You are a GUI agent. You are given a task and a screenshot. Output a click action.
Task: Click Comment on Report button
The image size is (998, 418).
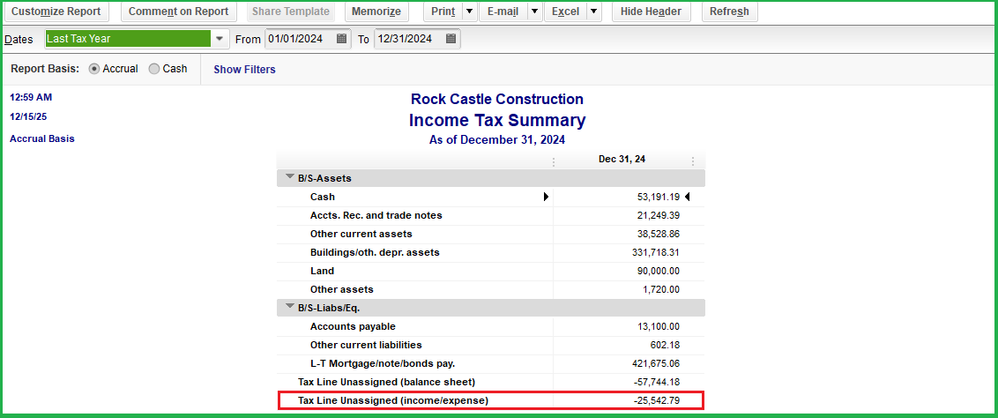tap(179, 11)
